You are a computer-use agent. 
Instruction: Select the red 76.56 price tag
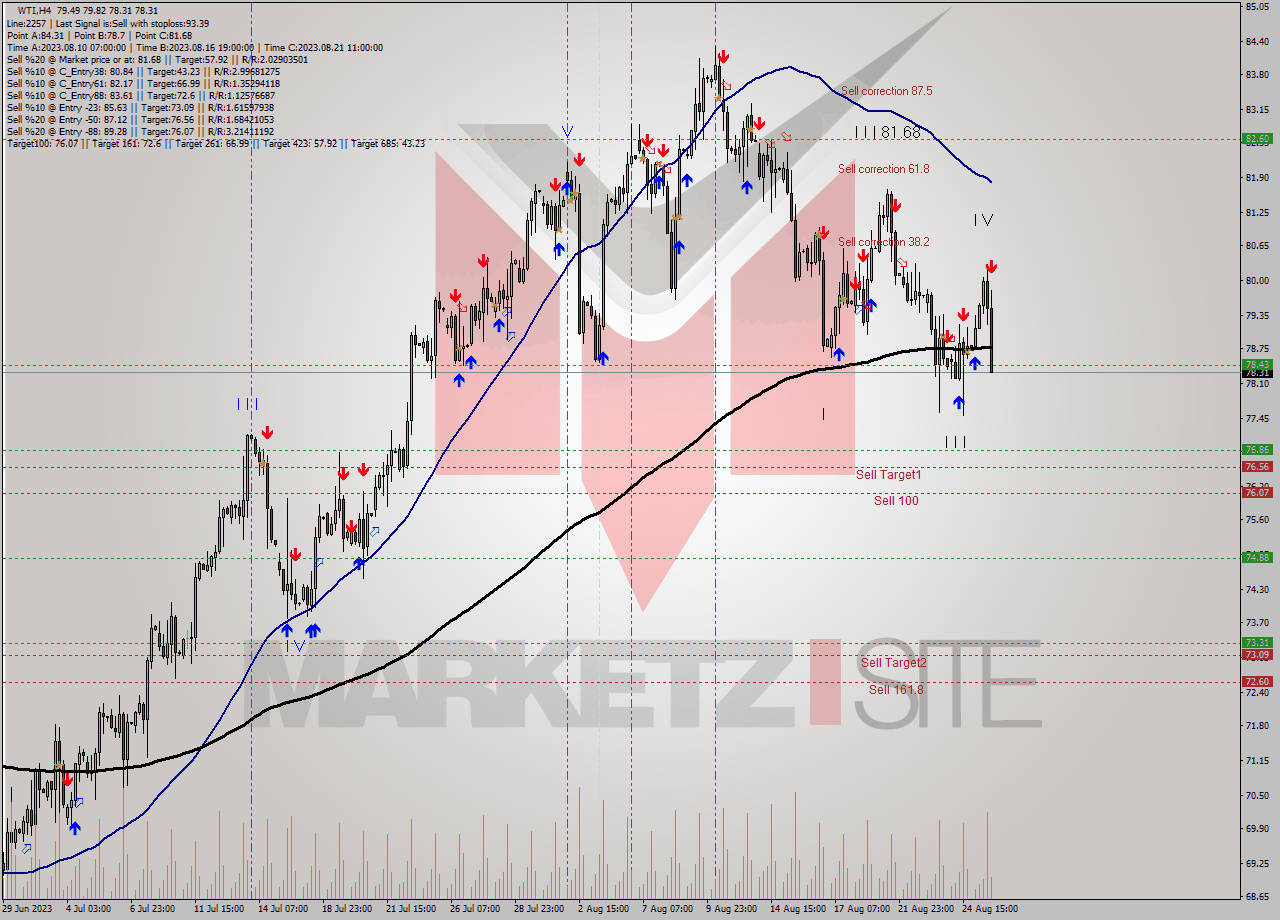[x=1257, y=467]
